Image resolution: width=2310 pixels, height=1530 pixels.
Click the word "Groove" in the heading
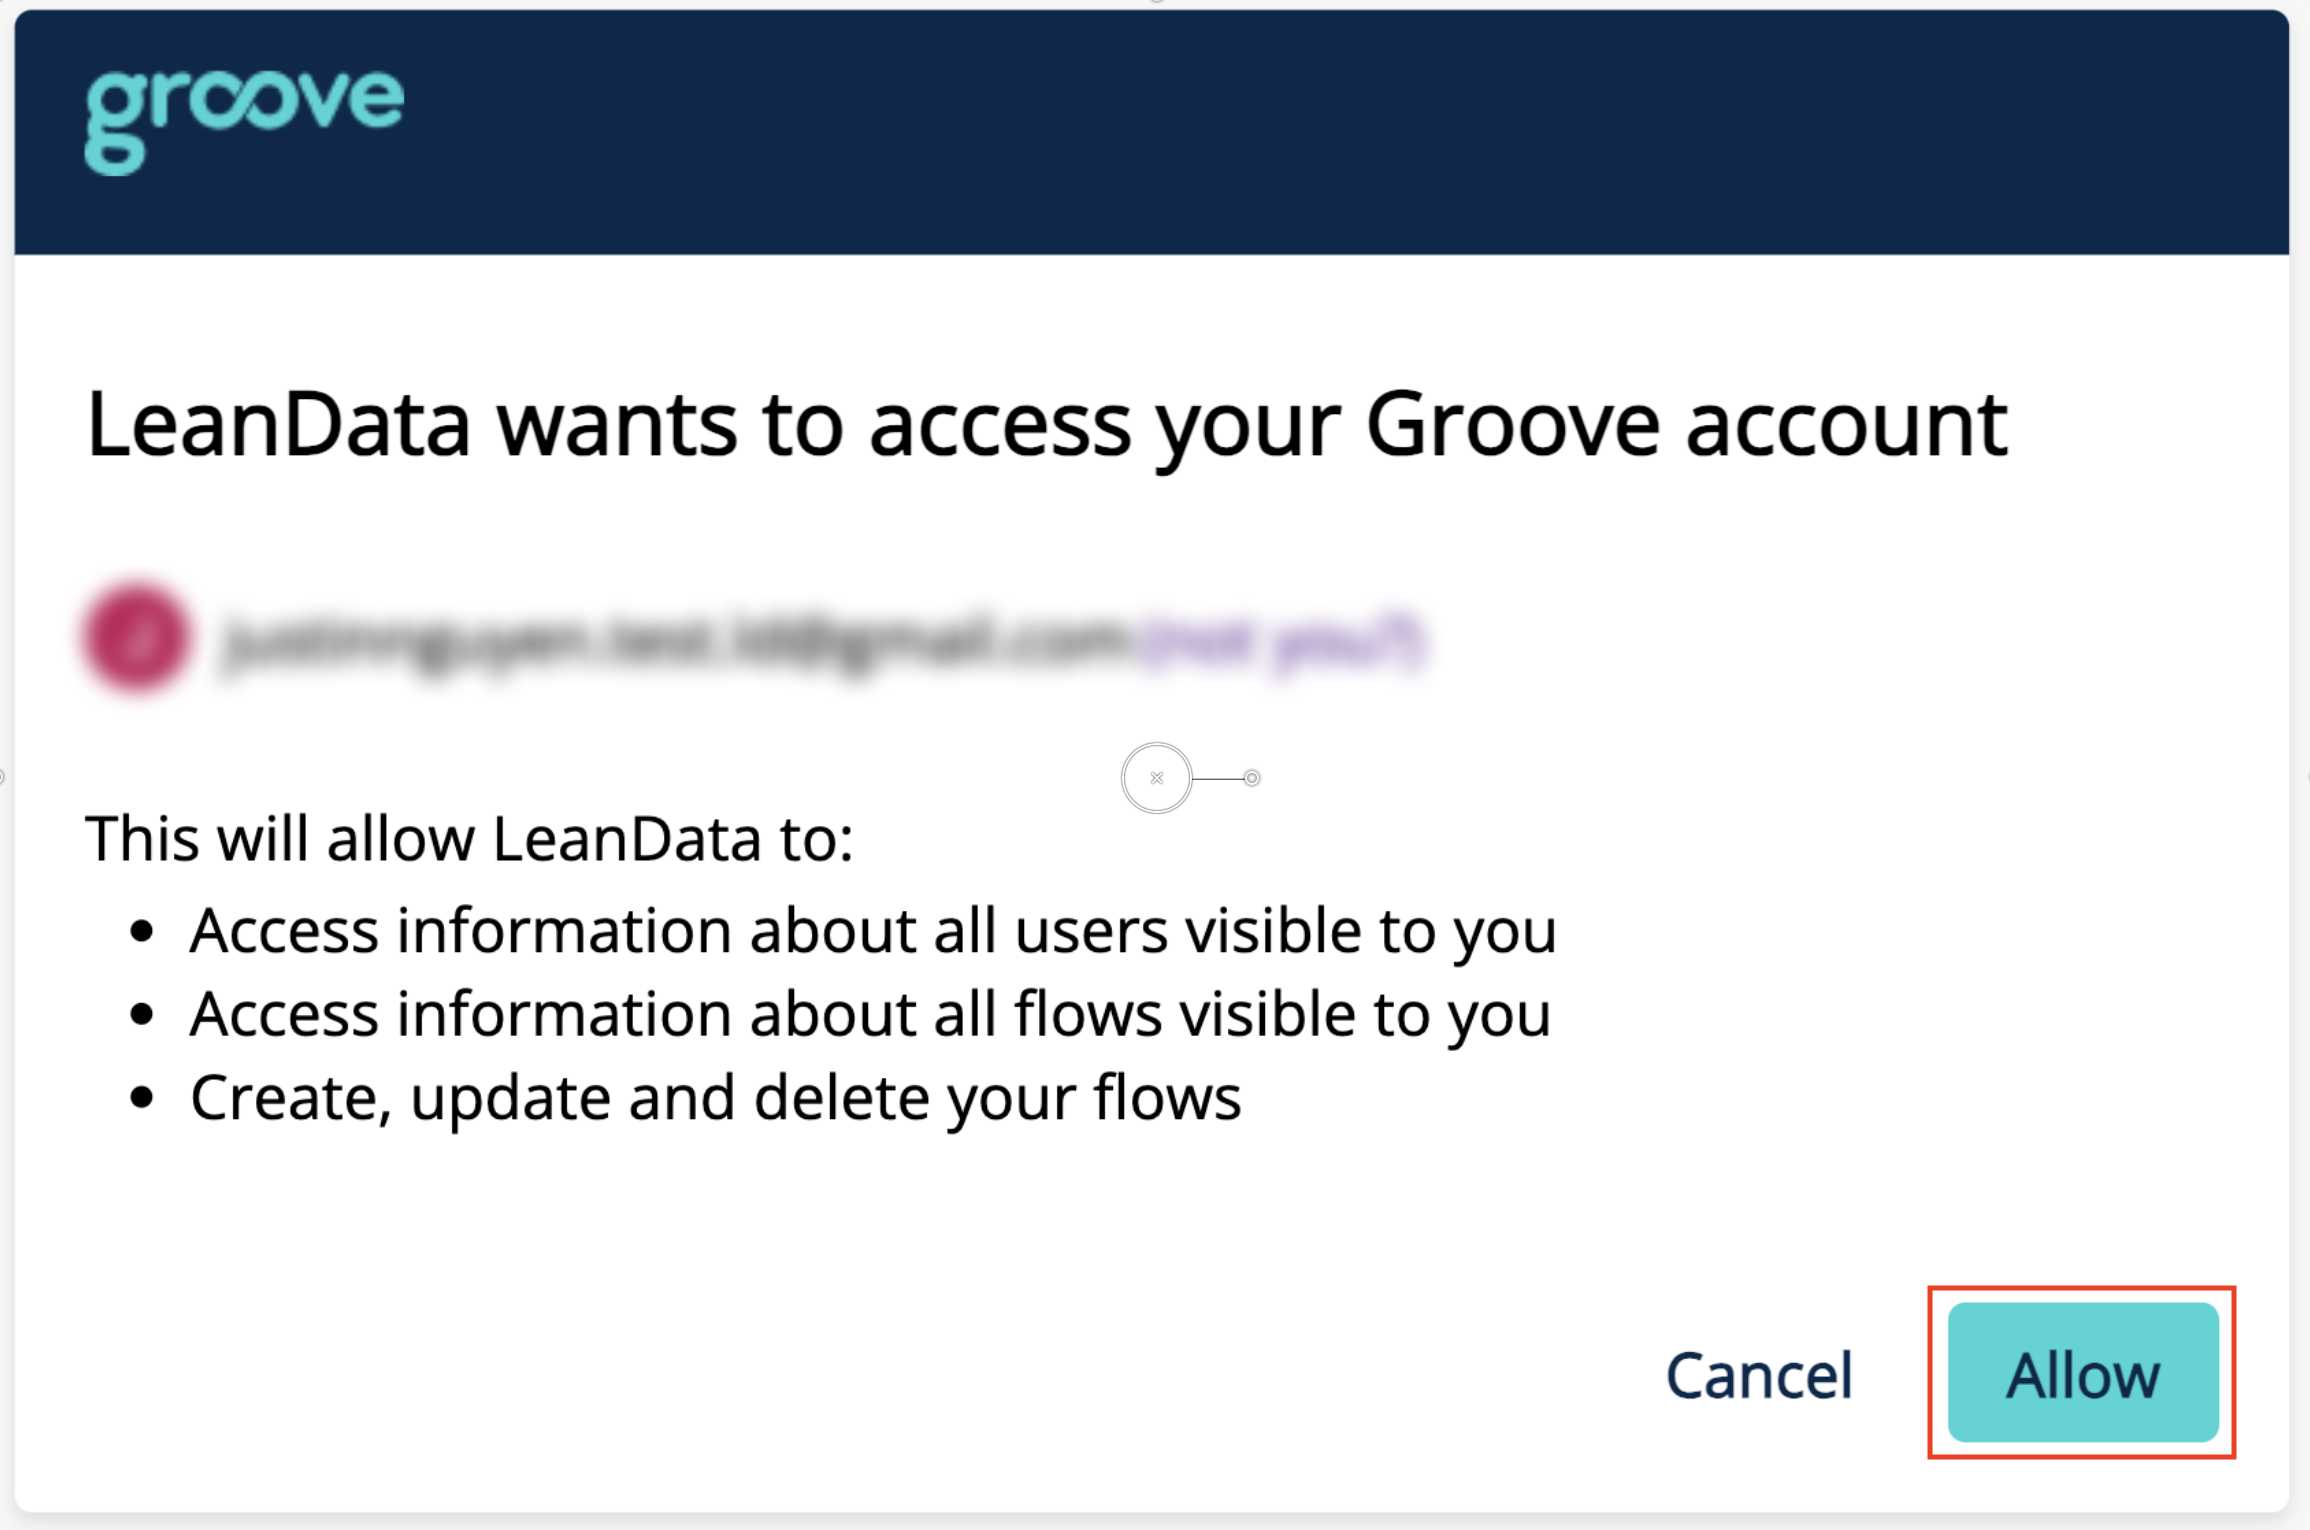1513,426
